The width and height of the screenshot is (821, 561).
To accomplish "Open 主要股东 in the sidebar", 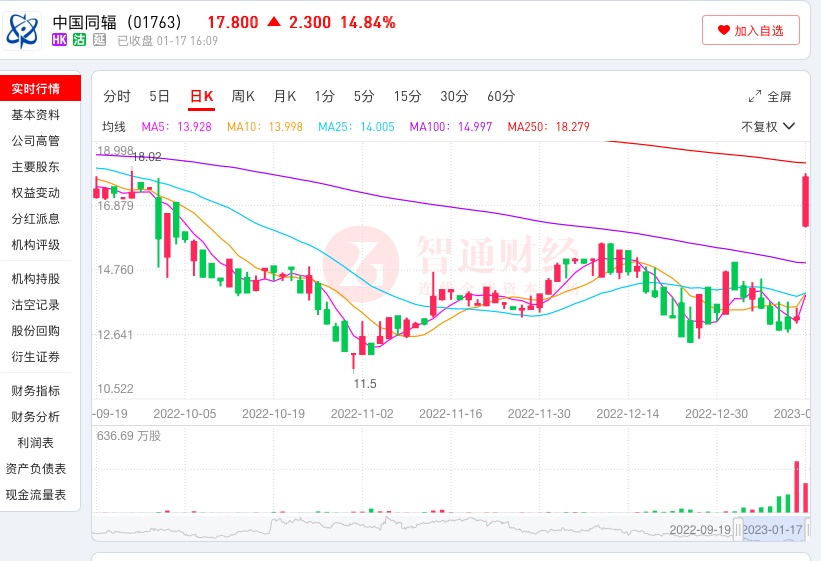I will [x=36, y=167].
